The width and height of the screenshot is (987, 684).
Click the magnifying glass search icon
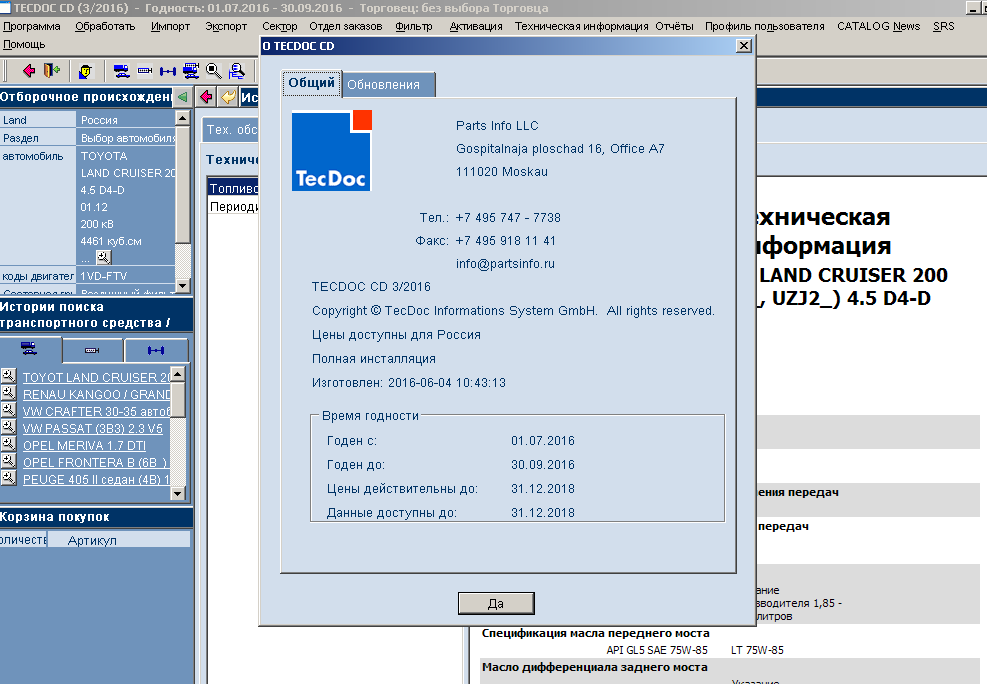click(214, 70)
